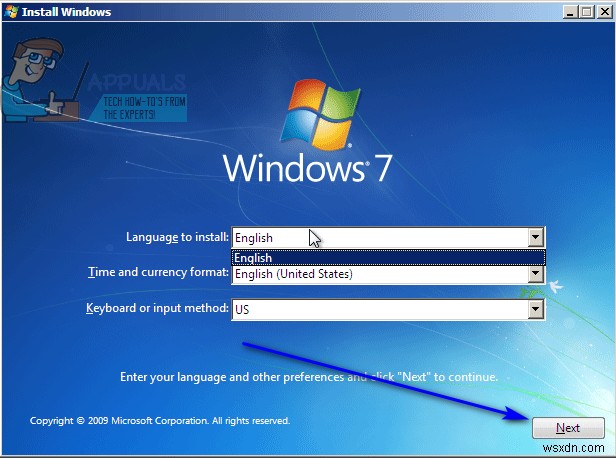Minimize the Install Windows window
Viewport: 616px width, 458px height.
coord(570,12)
